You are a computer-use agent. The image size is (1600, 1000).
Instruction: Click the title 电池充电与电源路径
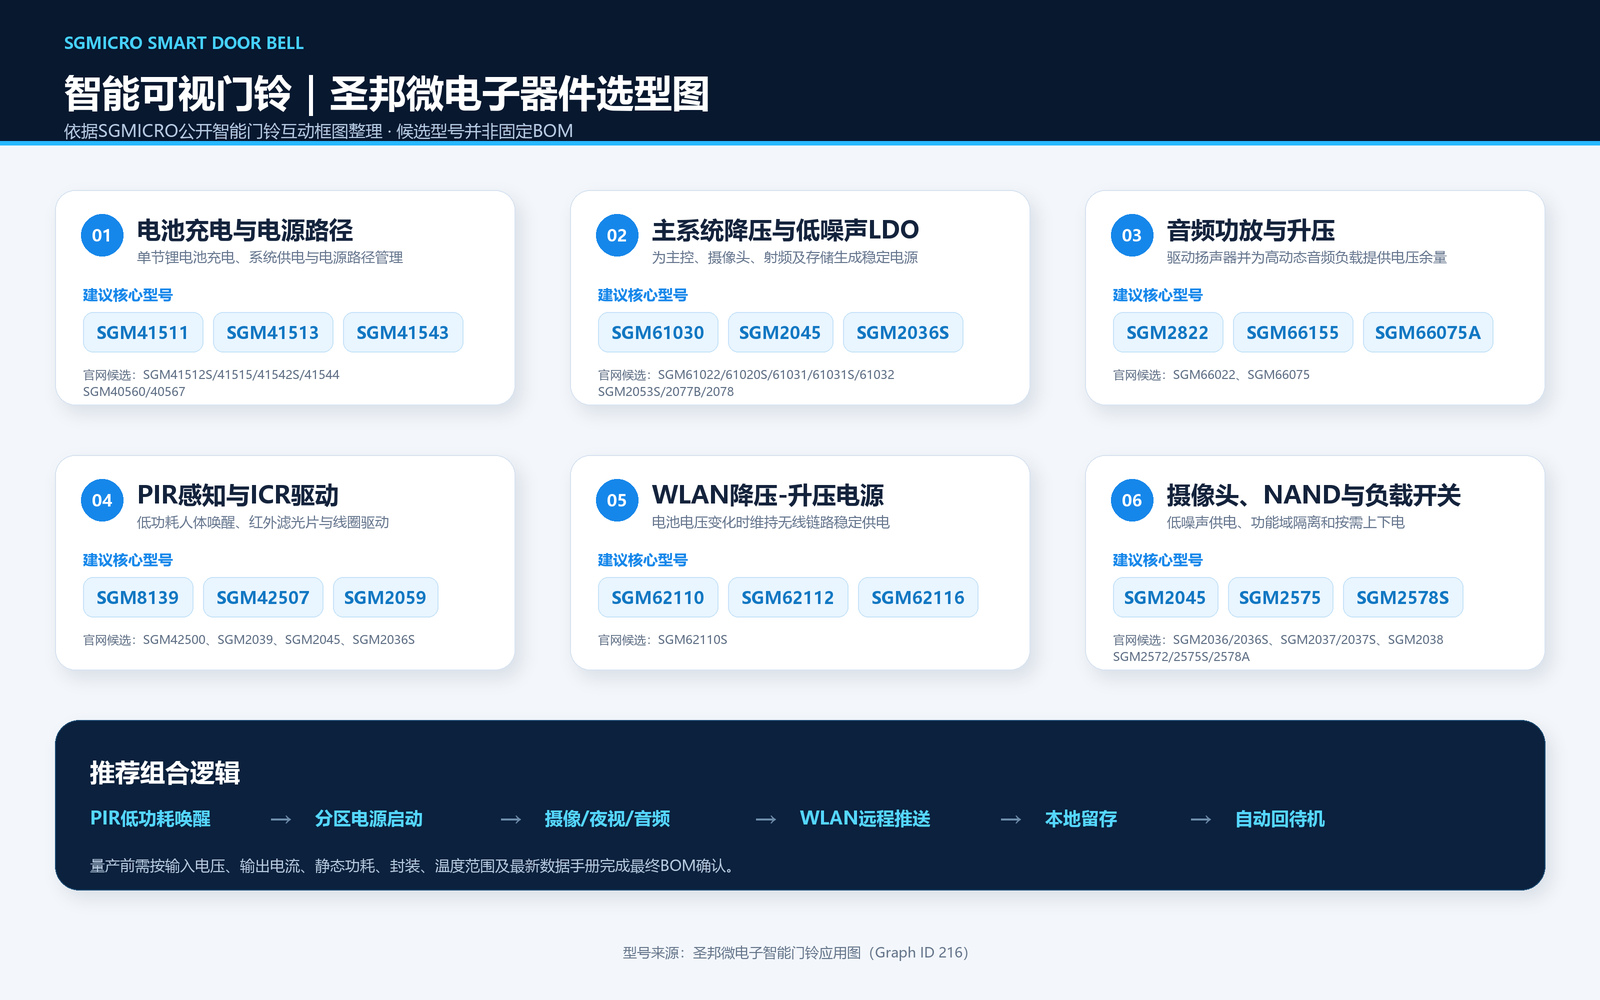click(x=245, y=231)
